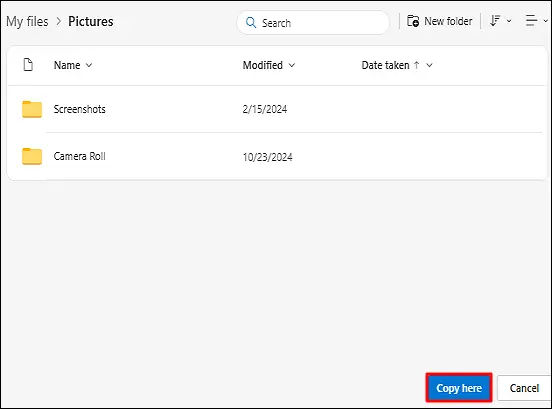This screenshot has width=552, height=409.
Task: Click the Date taken ascending arrow
Action: pos(416,65)
